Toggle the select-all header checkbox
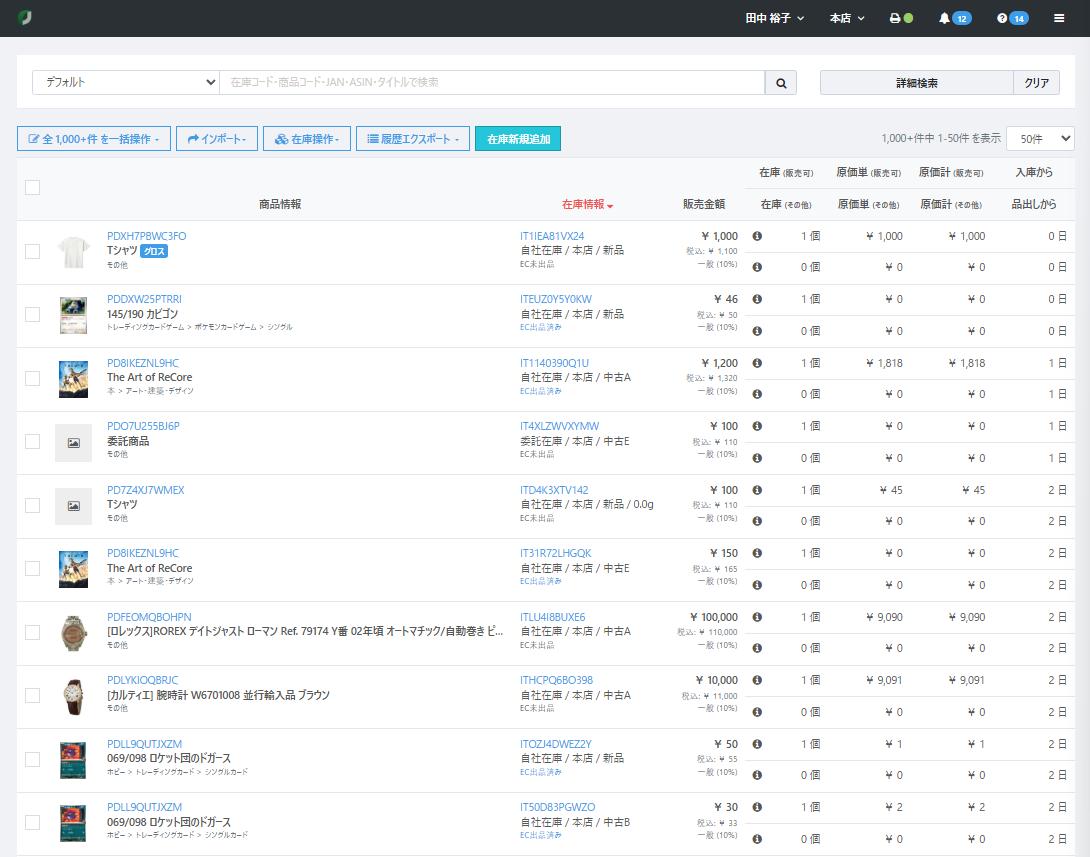 (x=33, y=187)
